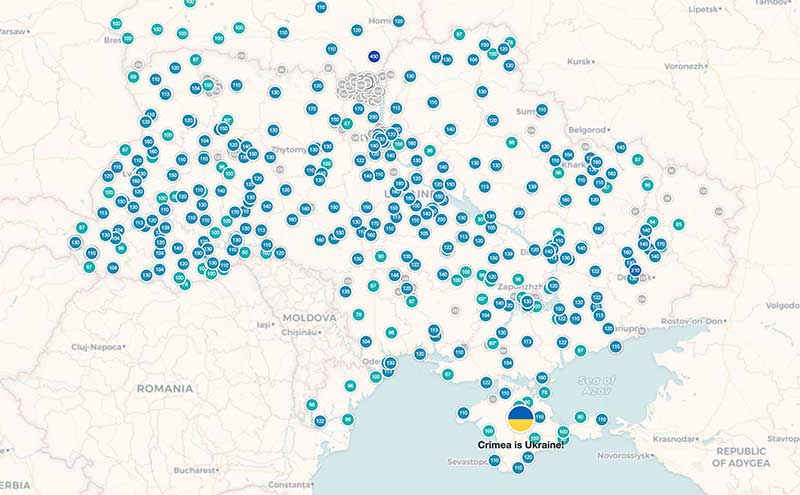This screenshot has width=800, height=495.
Task: Click the teal 80 marker on Kerch peninsula
Action: coord(580,417)
